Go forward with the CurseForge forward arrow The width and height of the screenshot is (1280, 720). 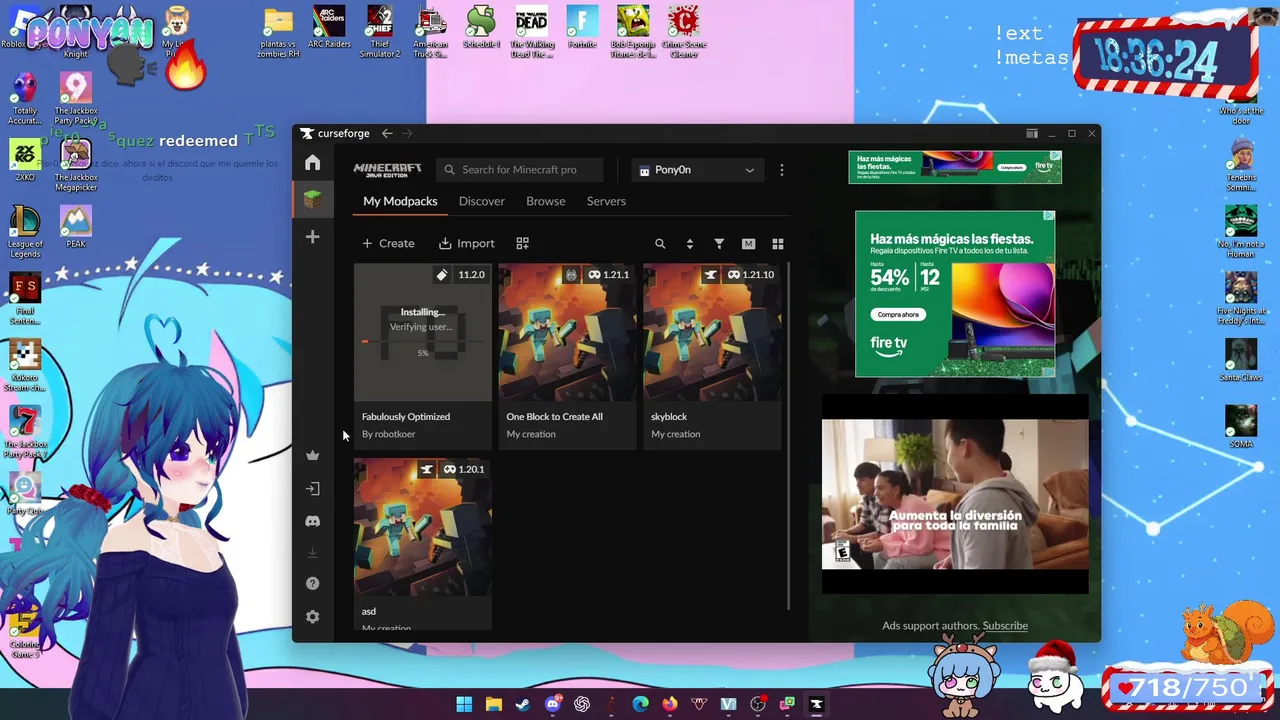[407, 133]
